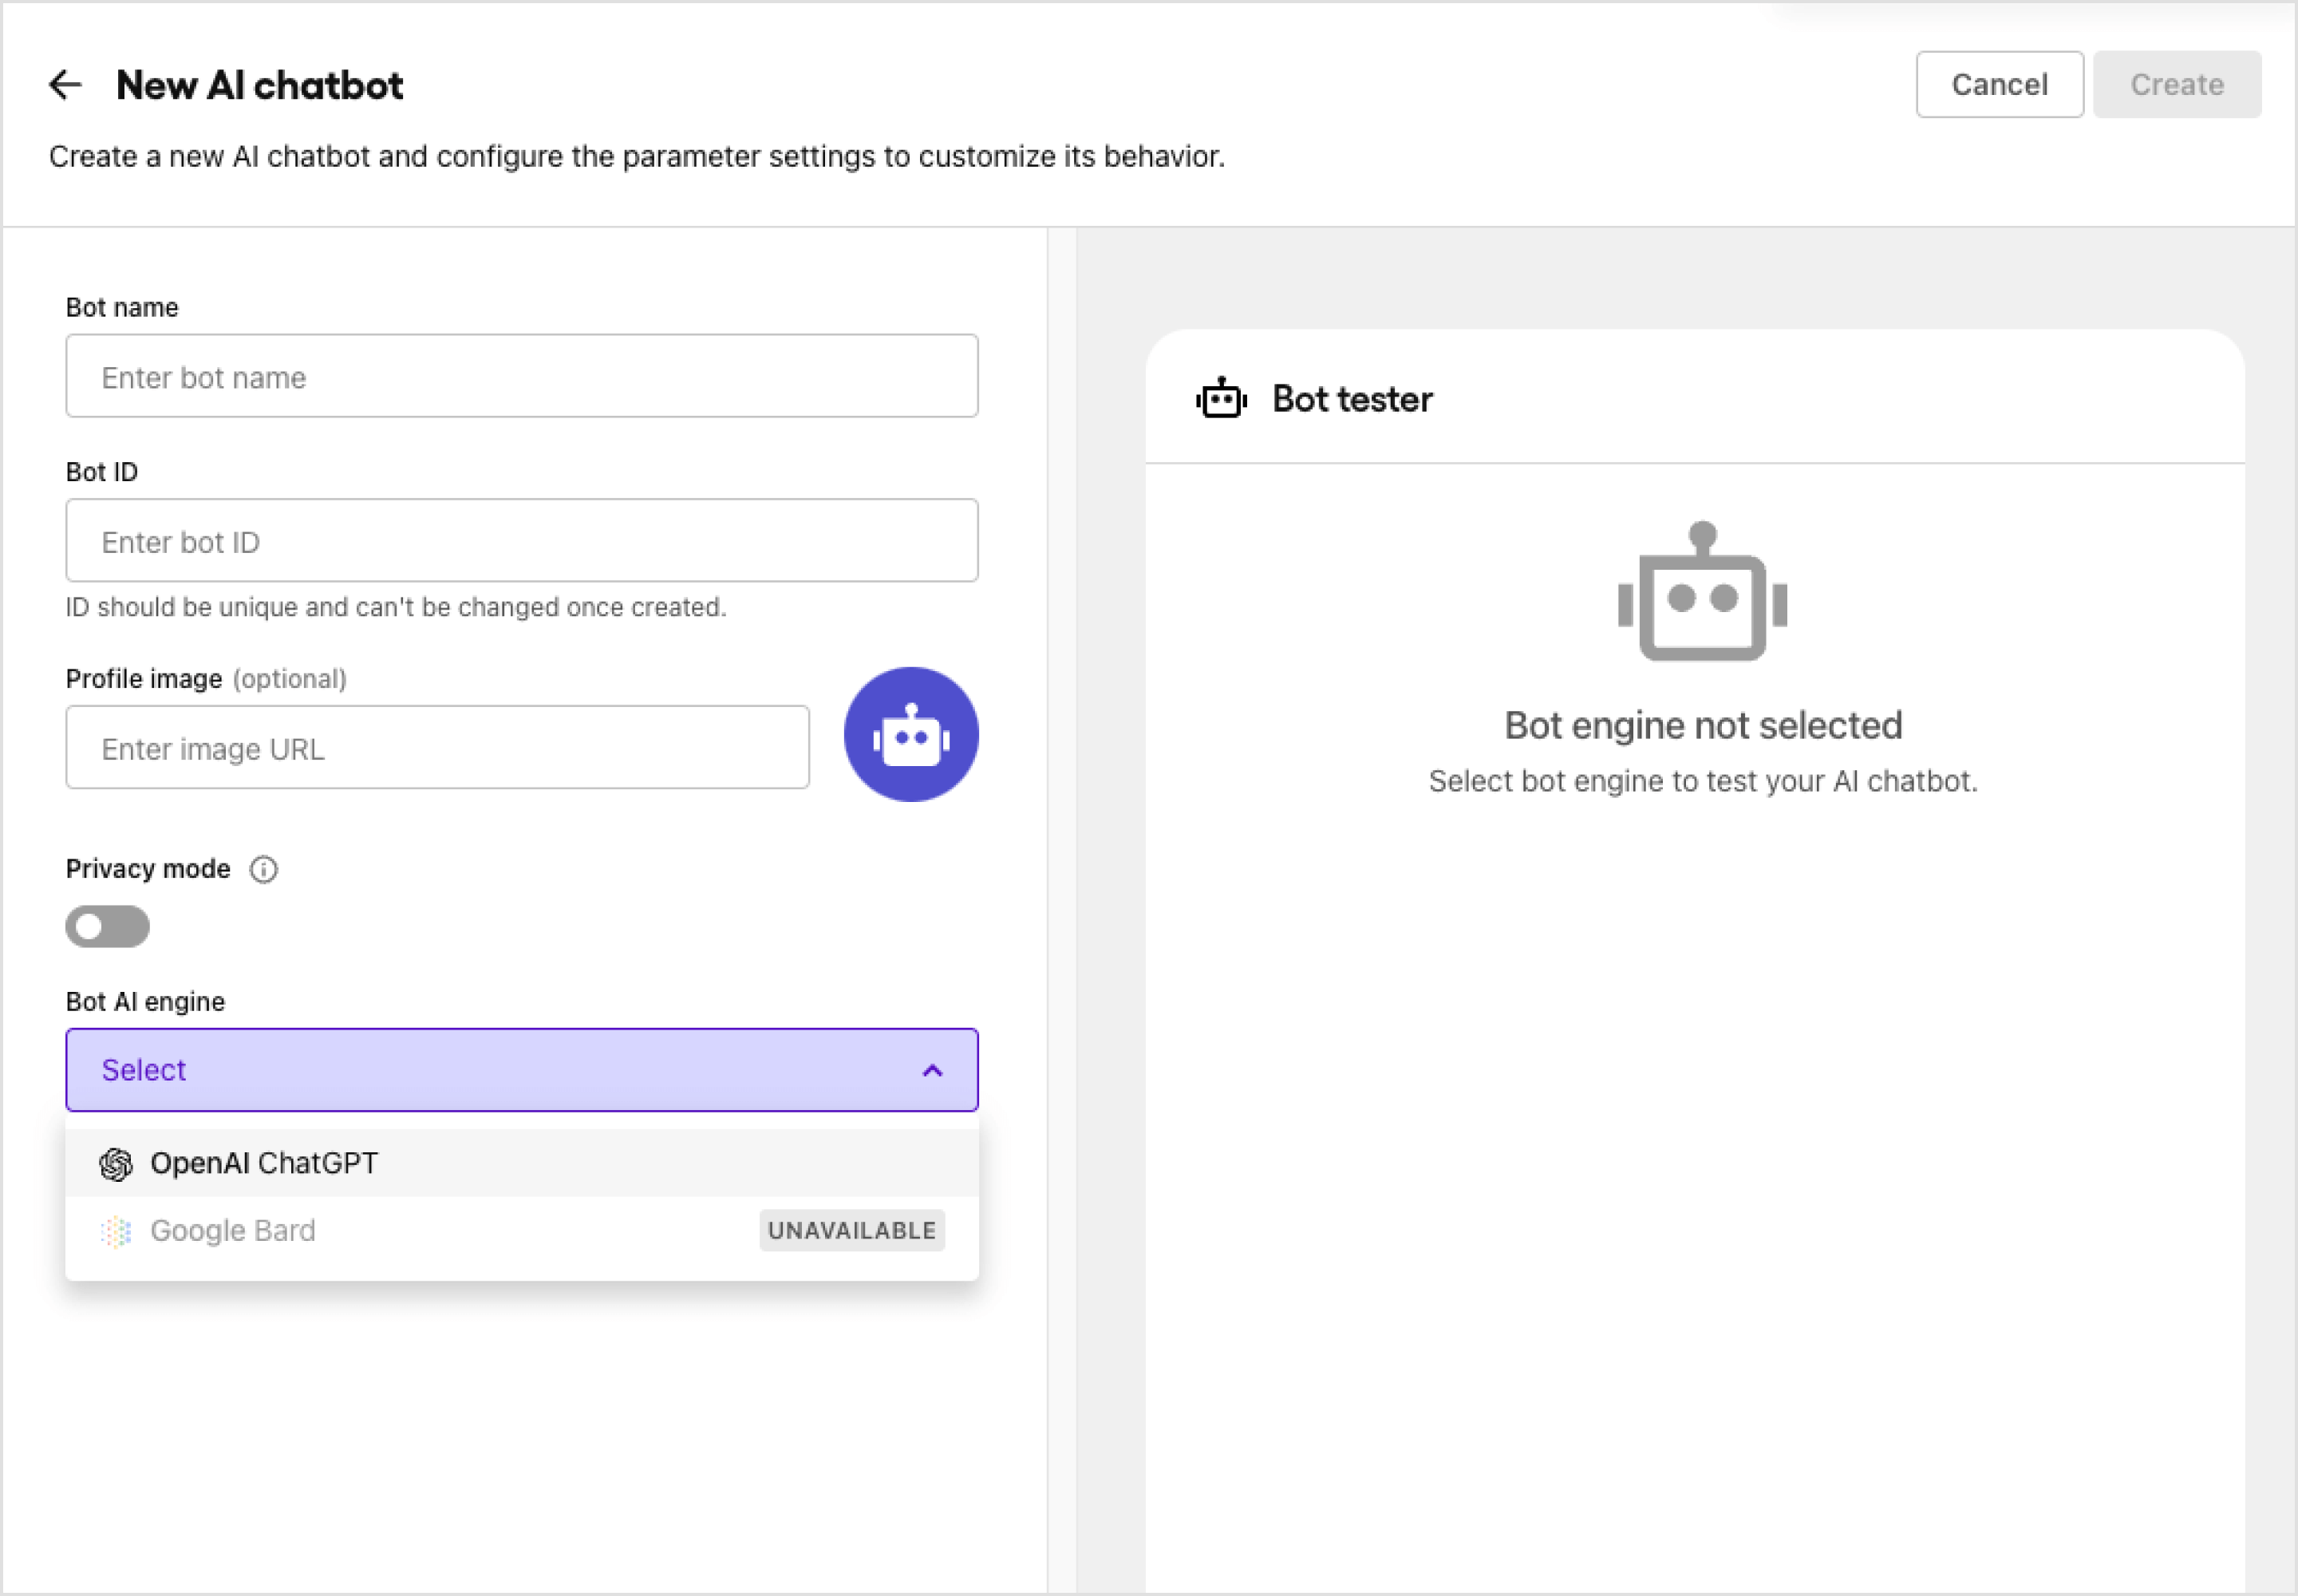Click the New AI chatbot page title
The image size is (2298, 1596).
260,86
